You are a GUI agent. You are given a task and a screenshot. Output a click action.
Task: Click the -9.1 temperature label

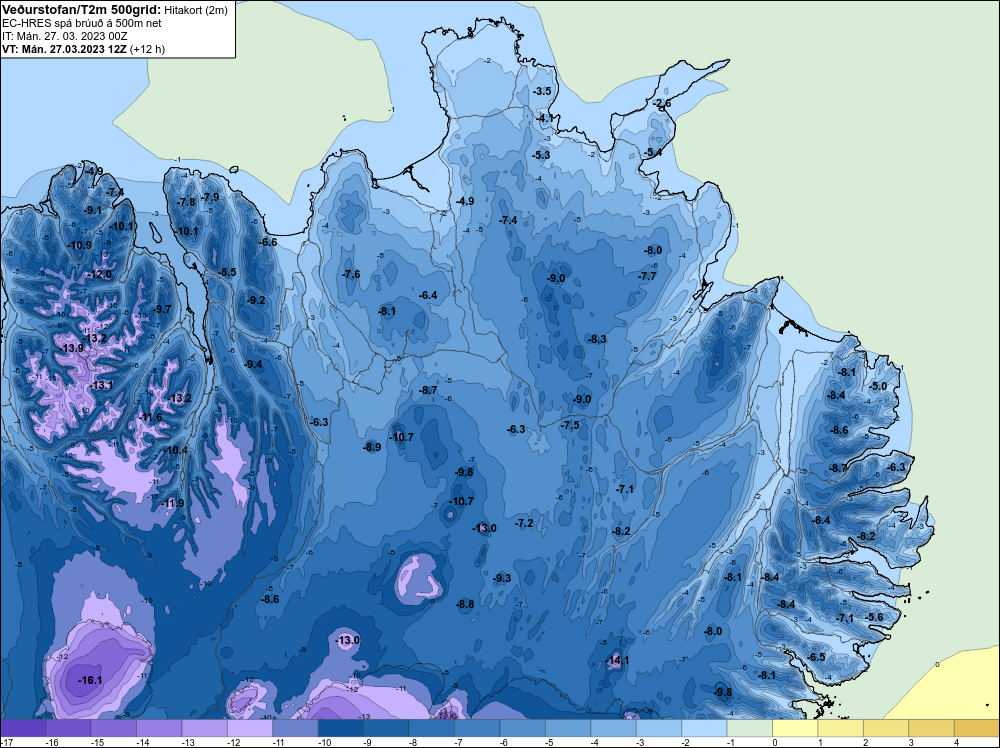pos(92,210)
